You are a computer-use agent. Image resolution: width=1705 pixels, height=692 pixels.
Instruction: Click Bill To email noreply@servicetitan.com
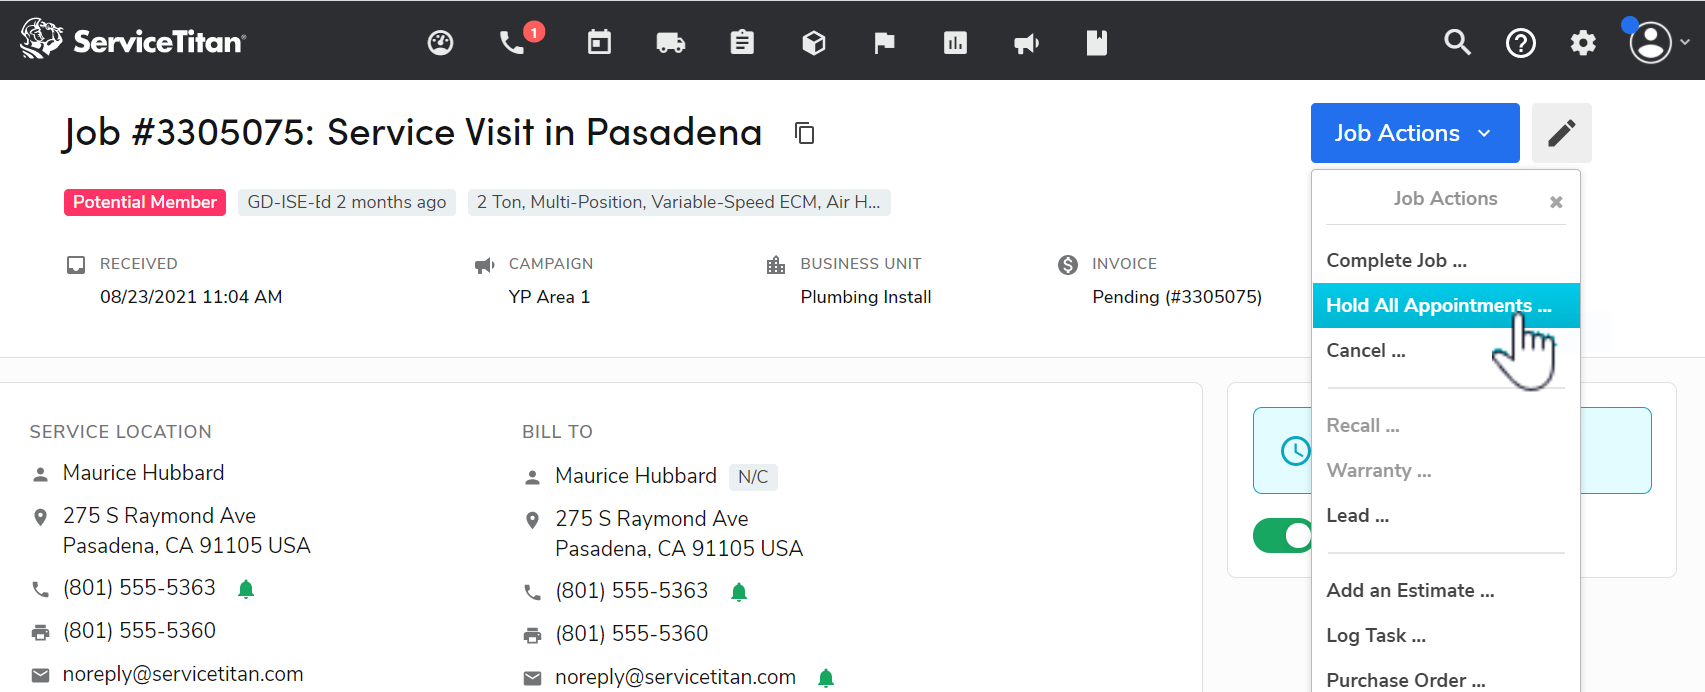point(676,677)
